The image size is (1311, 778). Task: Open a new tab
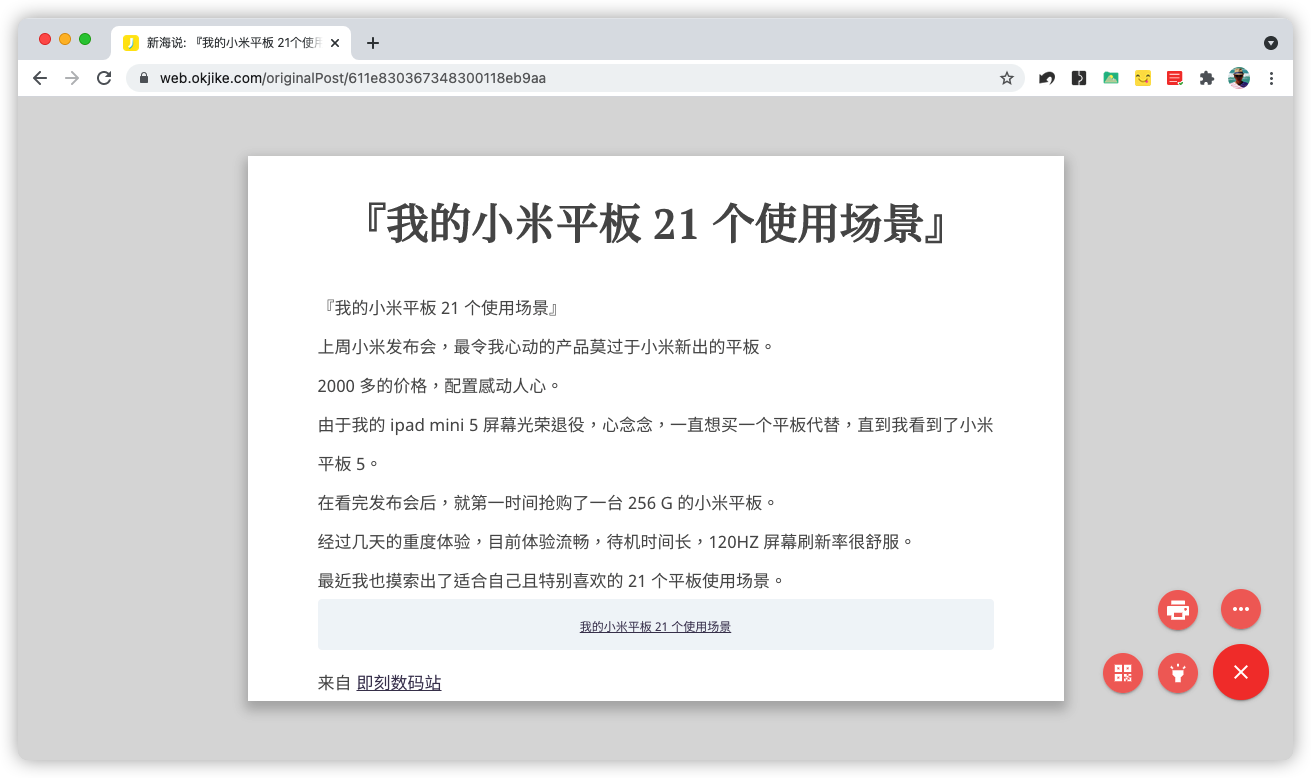point(373,43)
